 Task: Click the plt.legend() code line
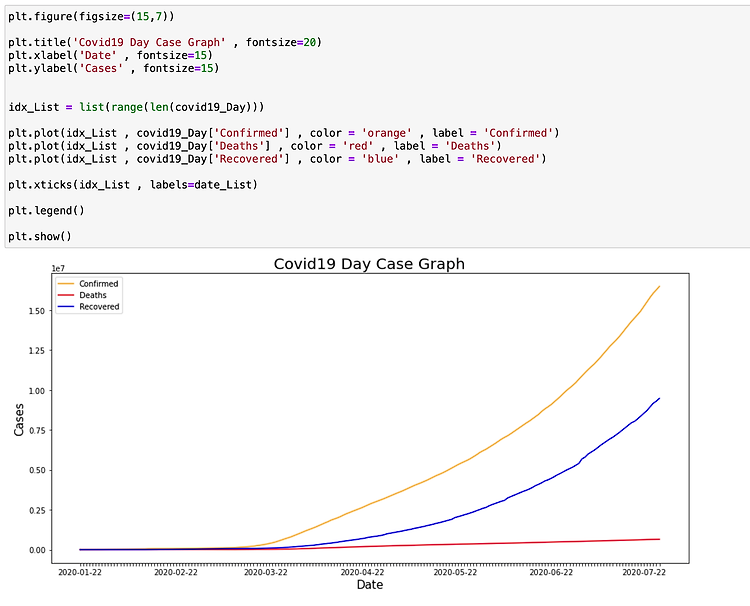[46, 210]
